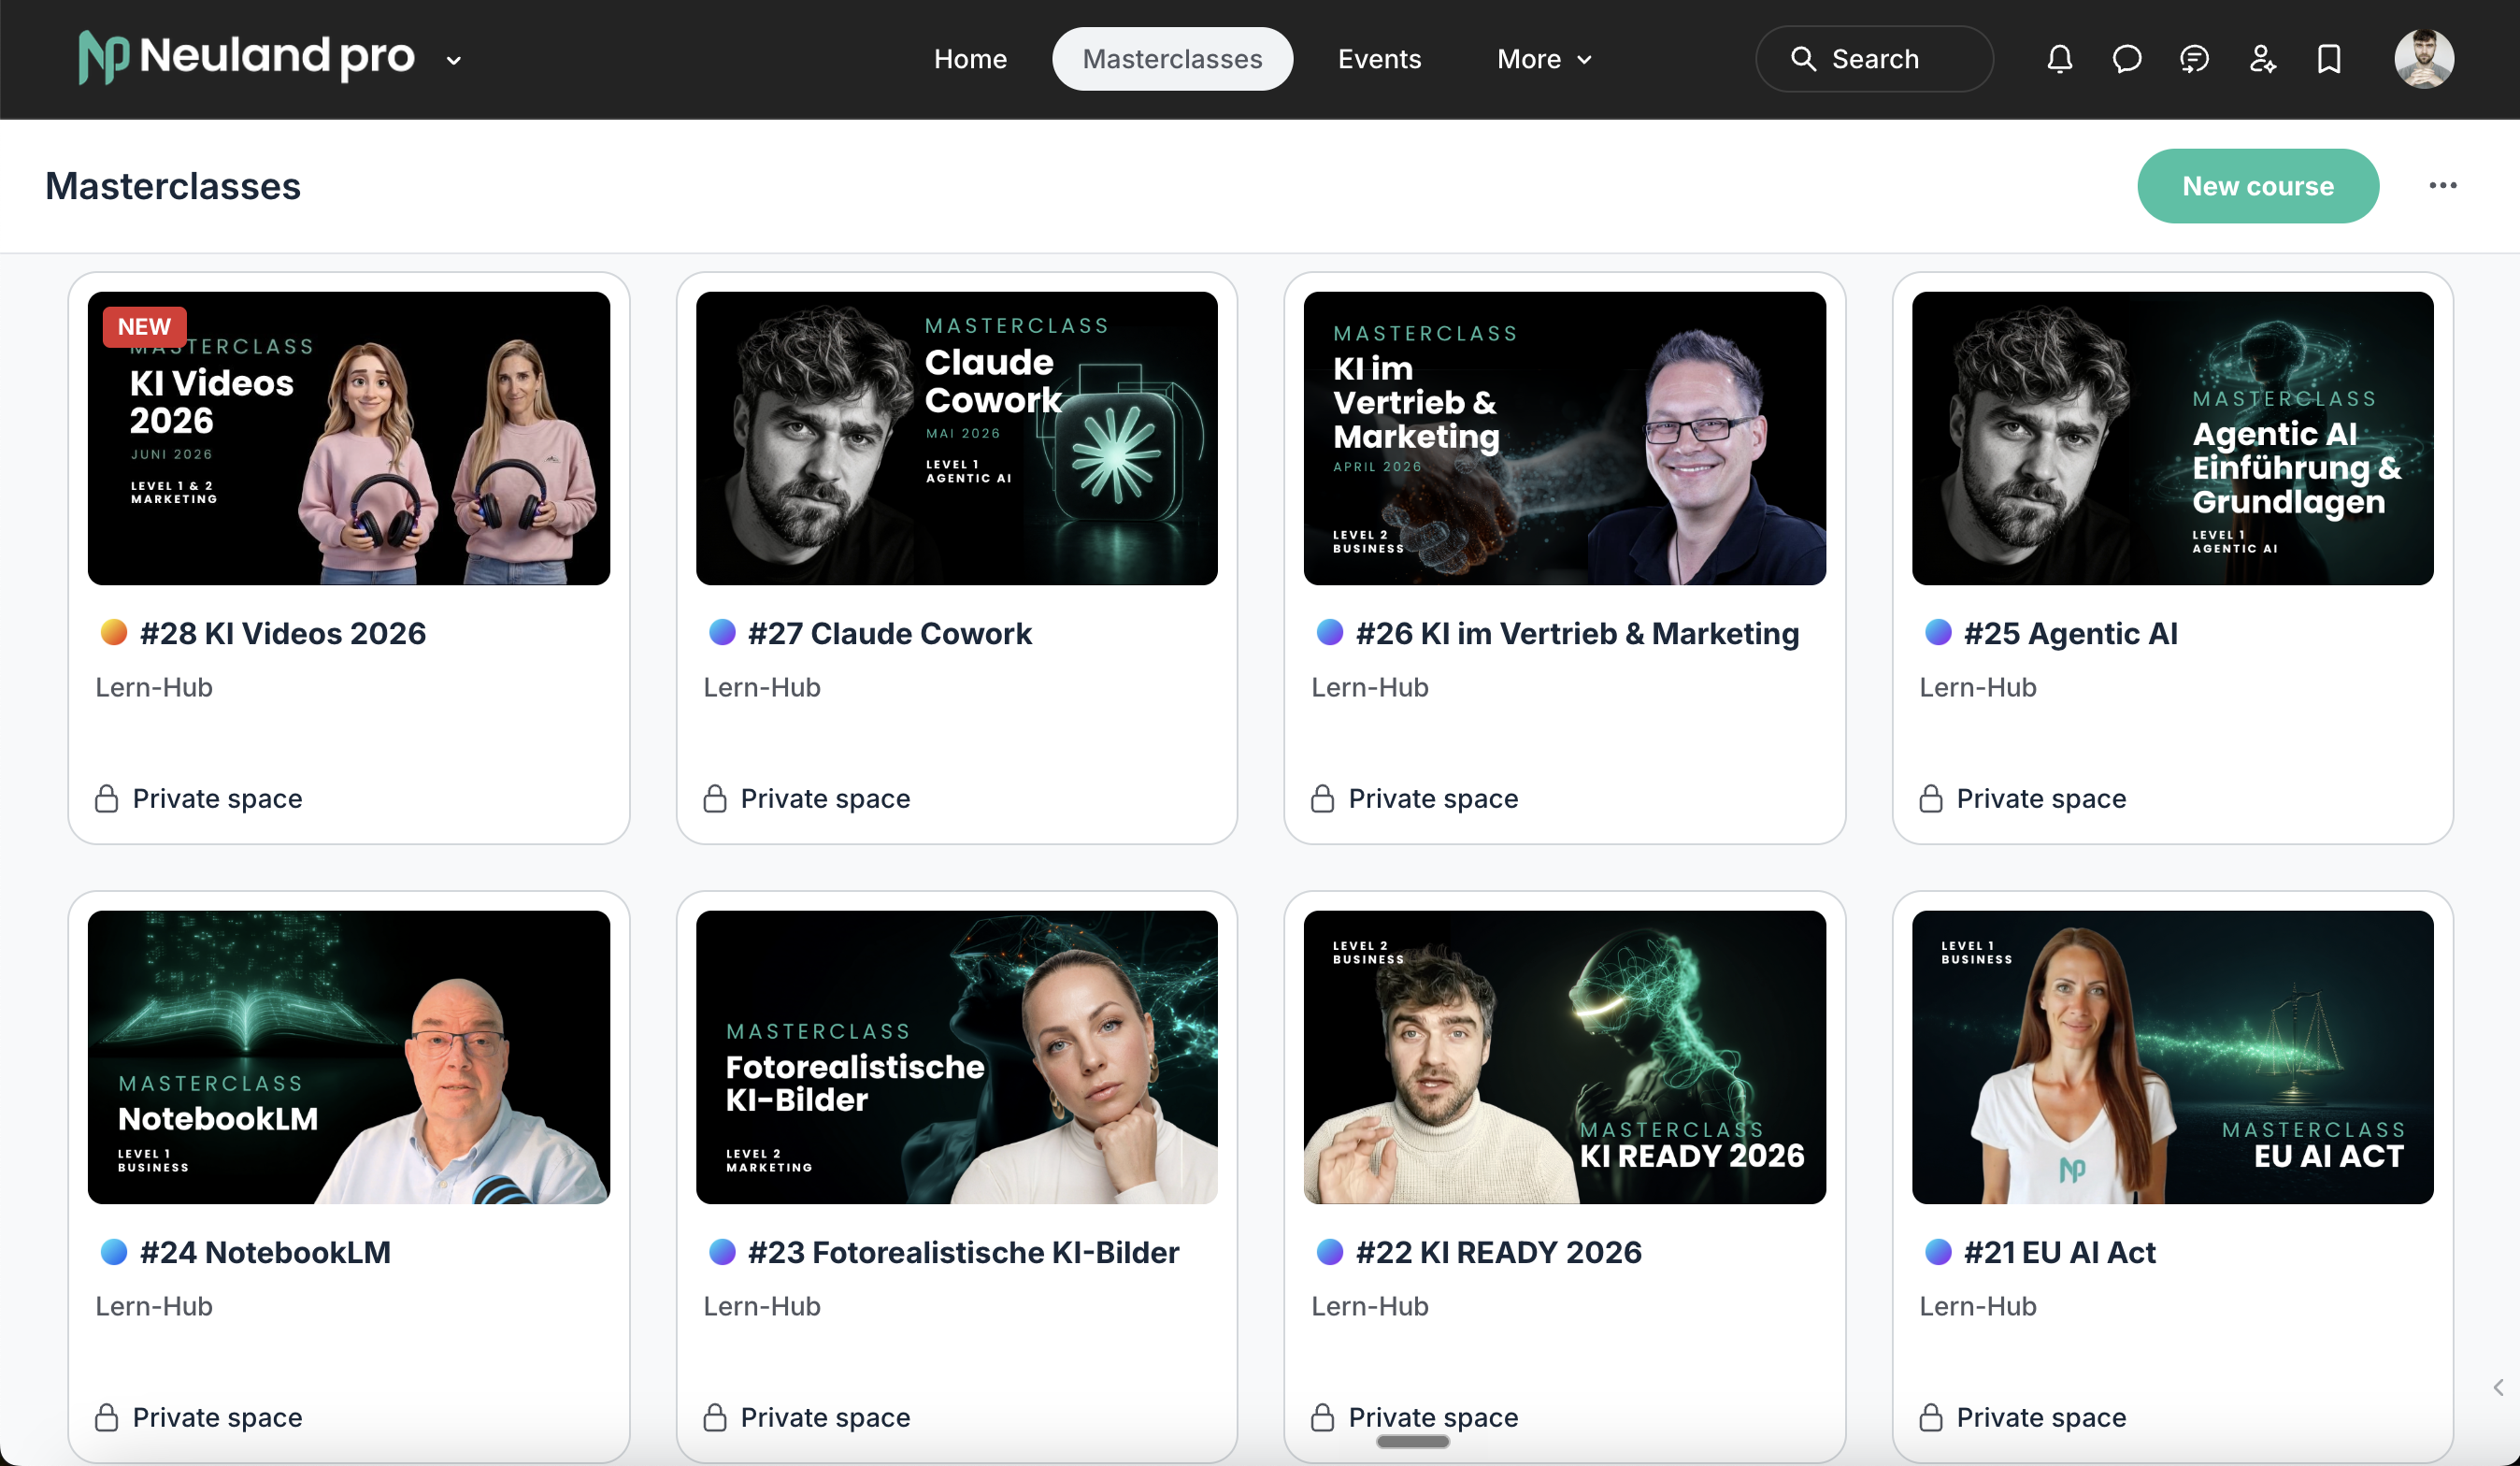Click Lern-Hub under #27 Claude Cowork
The width and height of the screenshot is (2520, 1466).
[762, 687]
